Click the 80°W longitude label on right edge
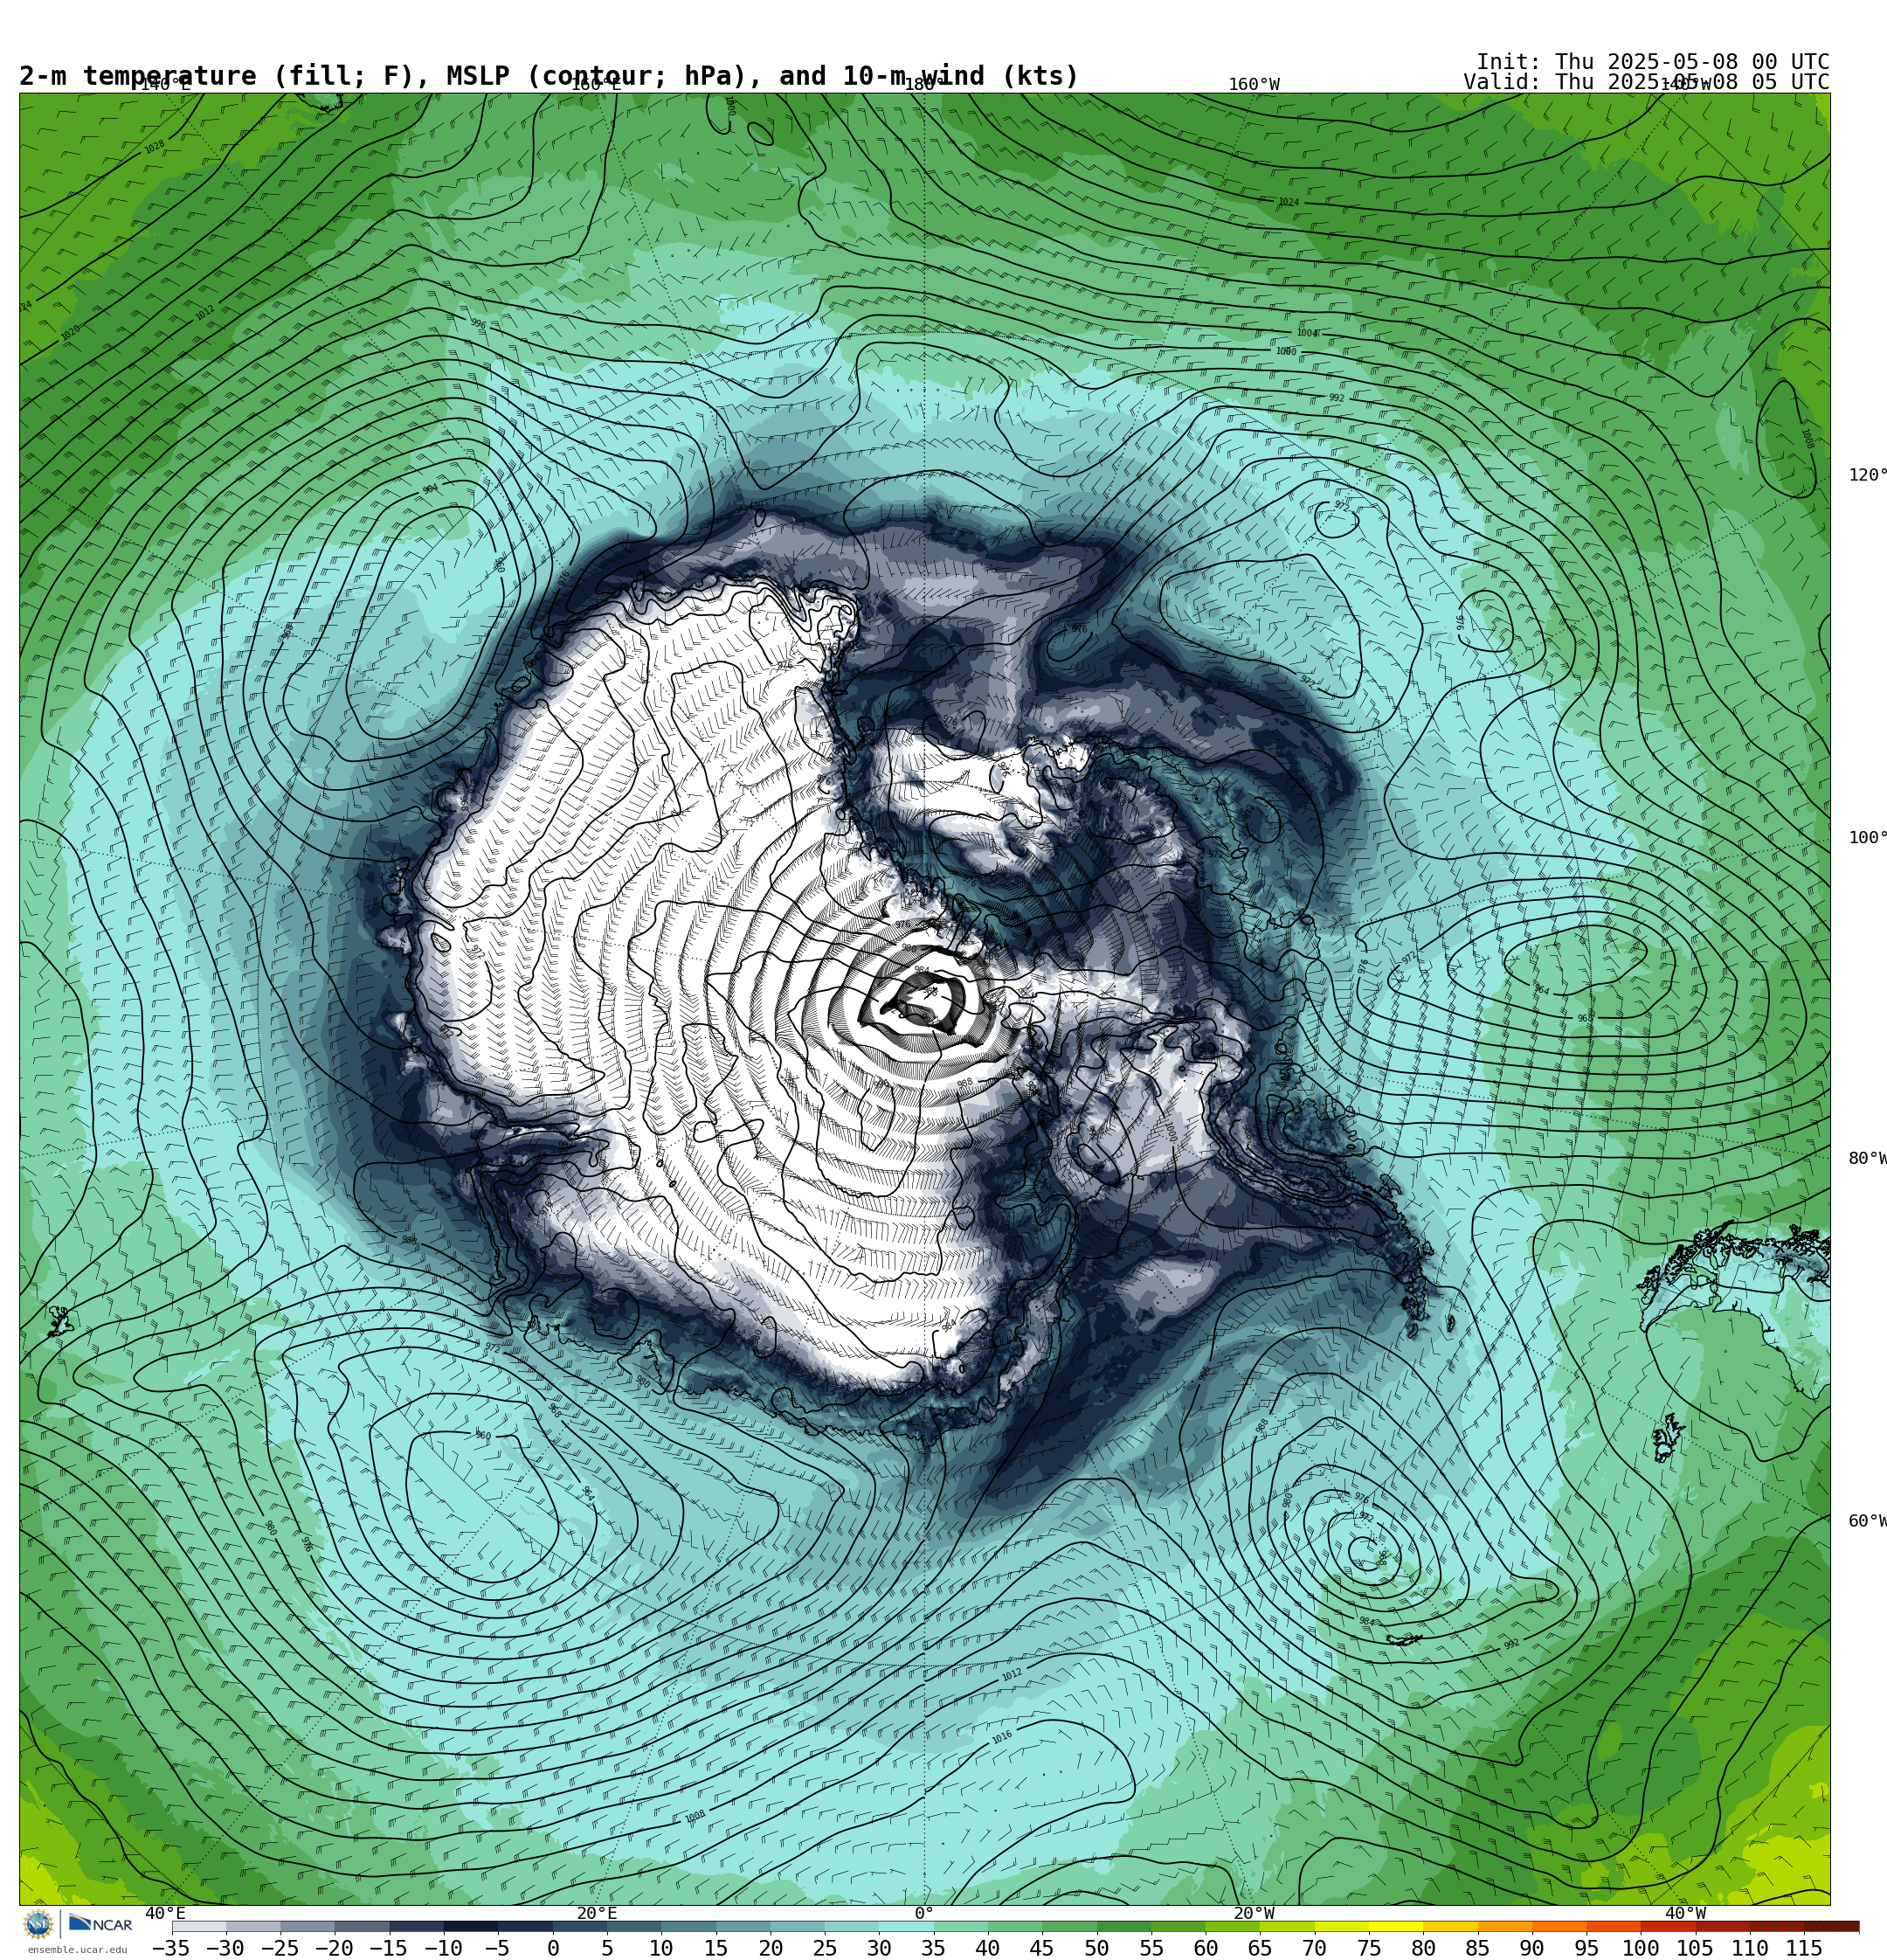This screenshot has width=1887, height=1960. click(1867, 1158)
